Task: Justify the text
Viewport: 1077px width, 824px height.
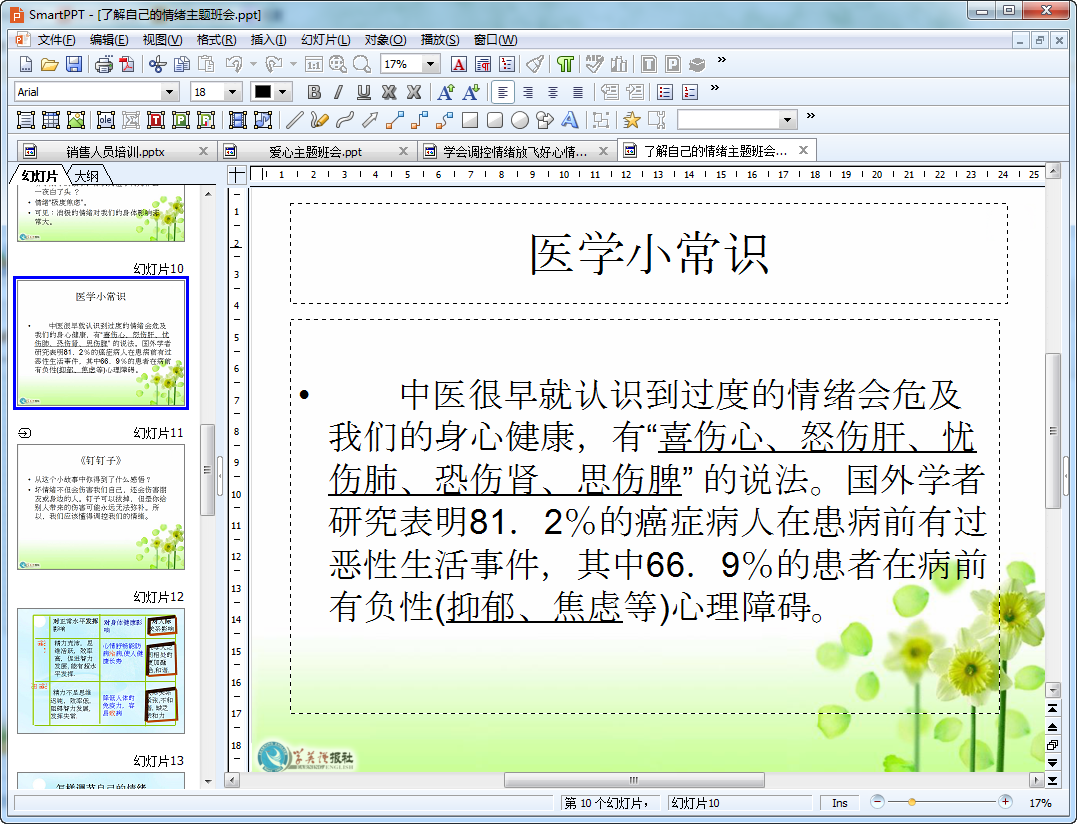Action: point(578,92)
